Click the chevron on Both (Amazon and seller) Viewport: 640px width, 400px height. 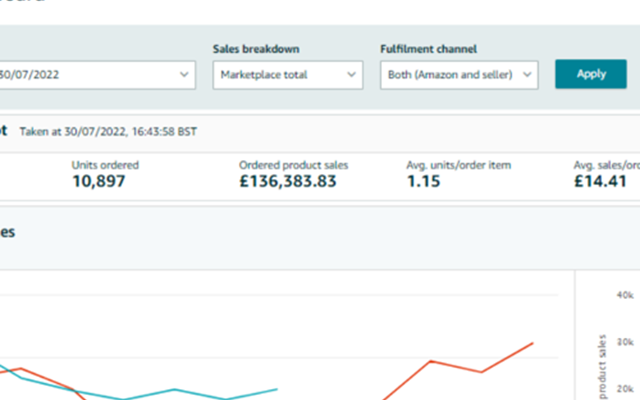coord(527,75)
